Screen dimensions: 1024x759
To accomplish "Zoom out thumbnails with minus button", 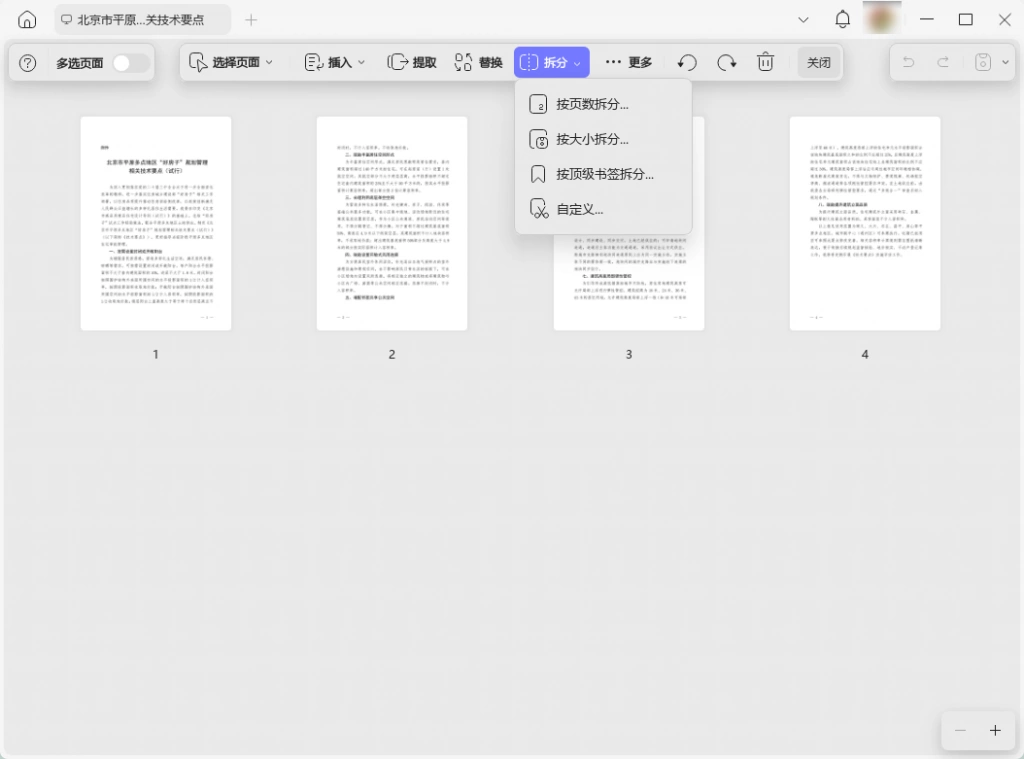I will tap(960, 730).
